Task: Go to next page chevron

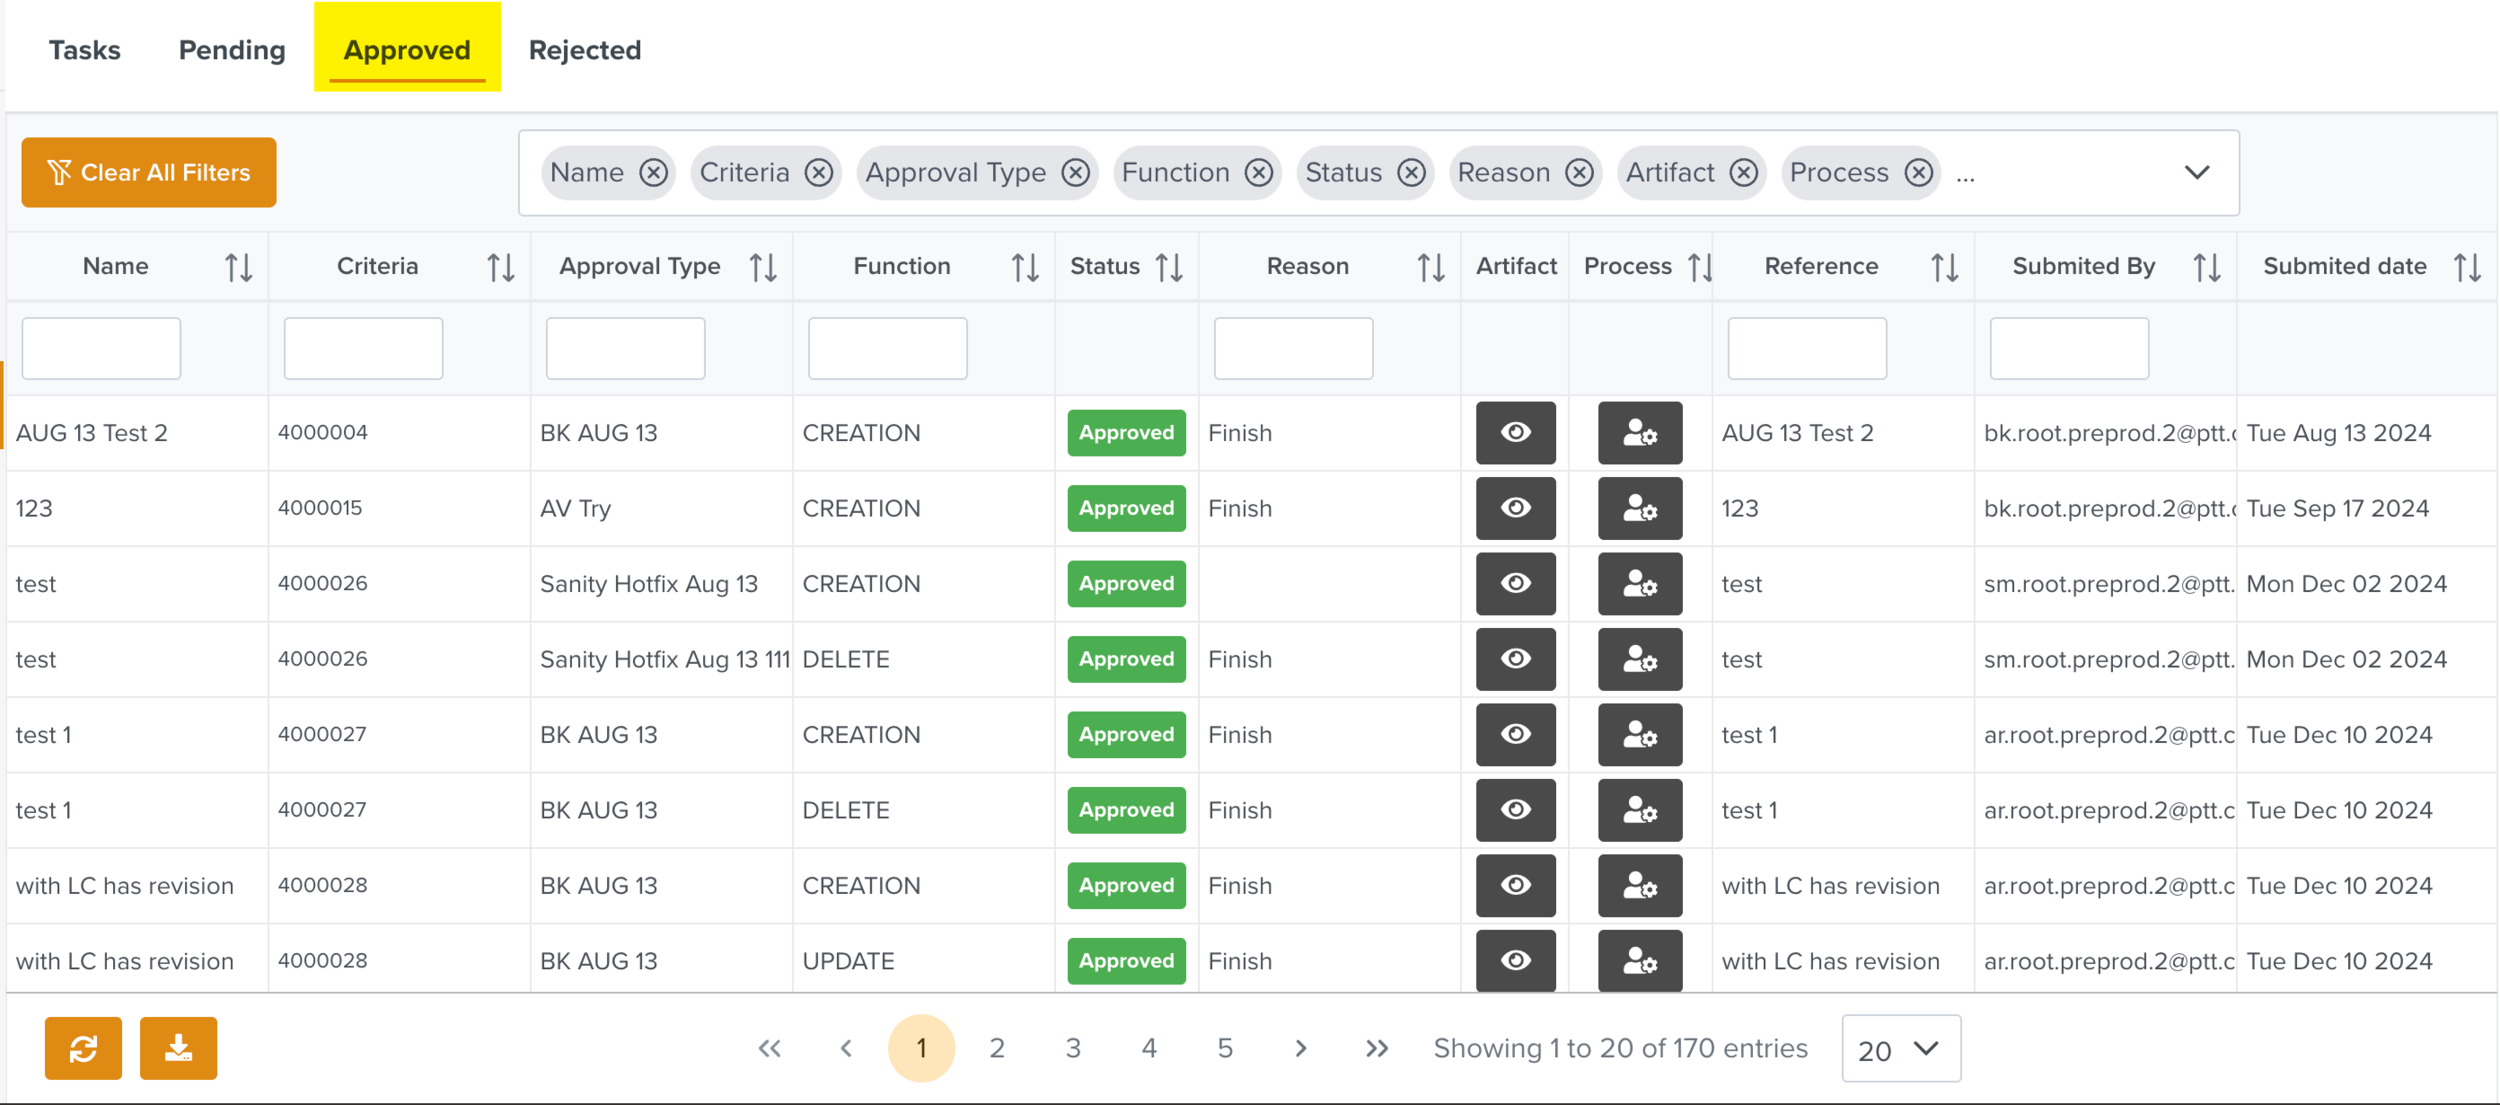Action: [x=1300, y=1048]
